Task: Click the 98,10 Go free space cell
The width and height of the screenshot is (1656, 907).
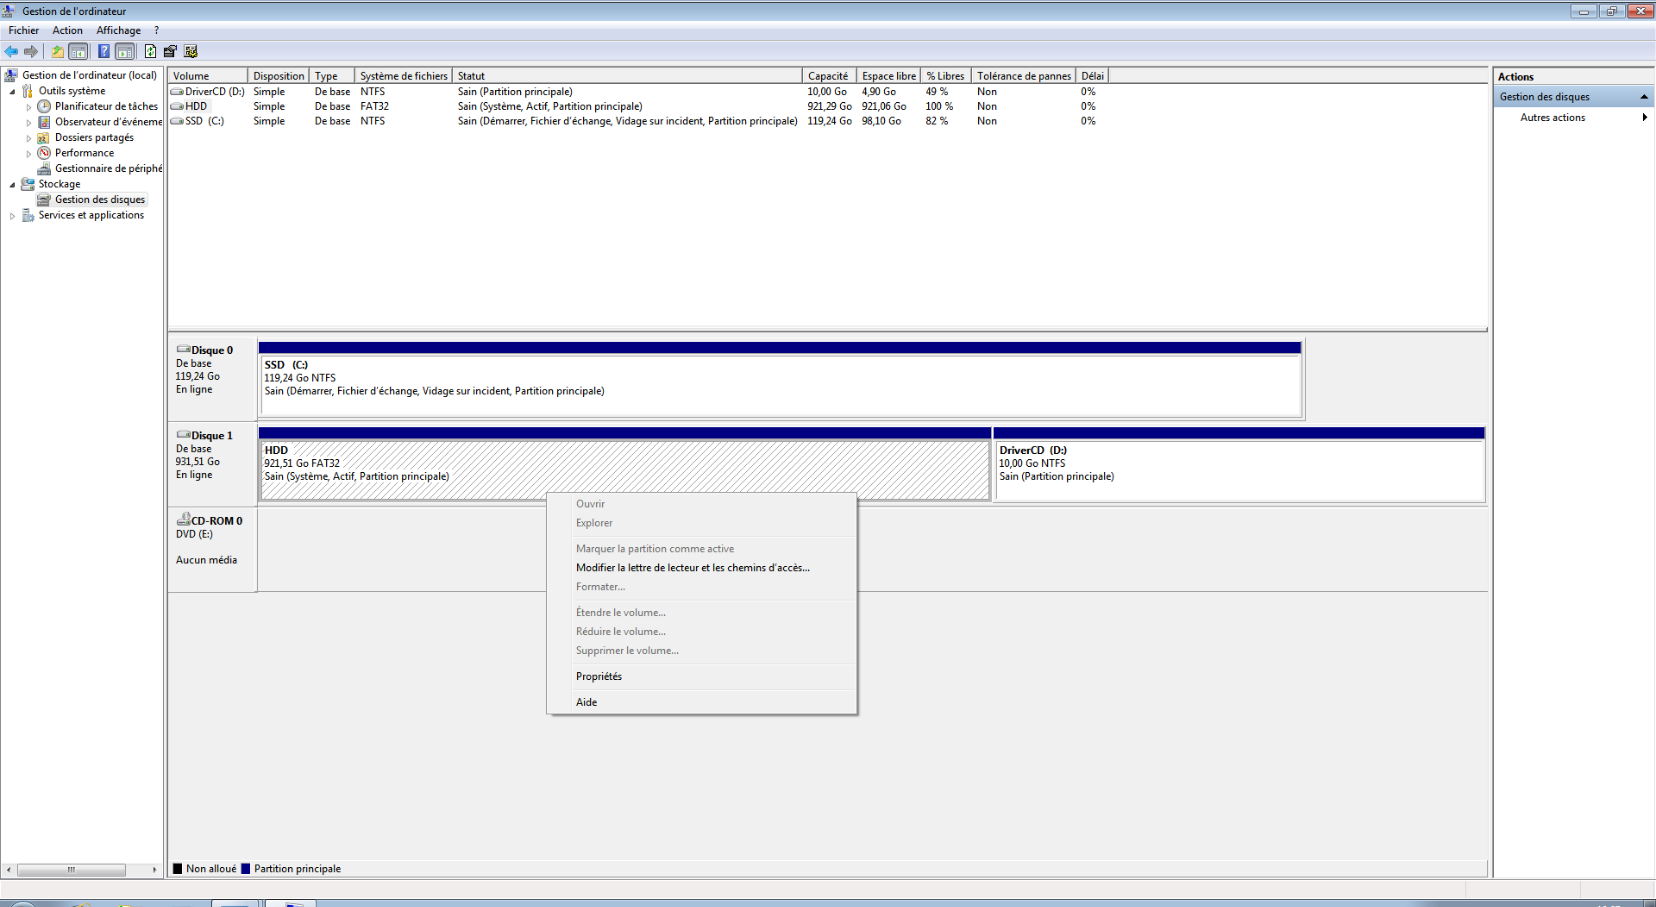Action: (x=881, y=121)
